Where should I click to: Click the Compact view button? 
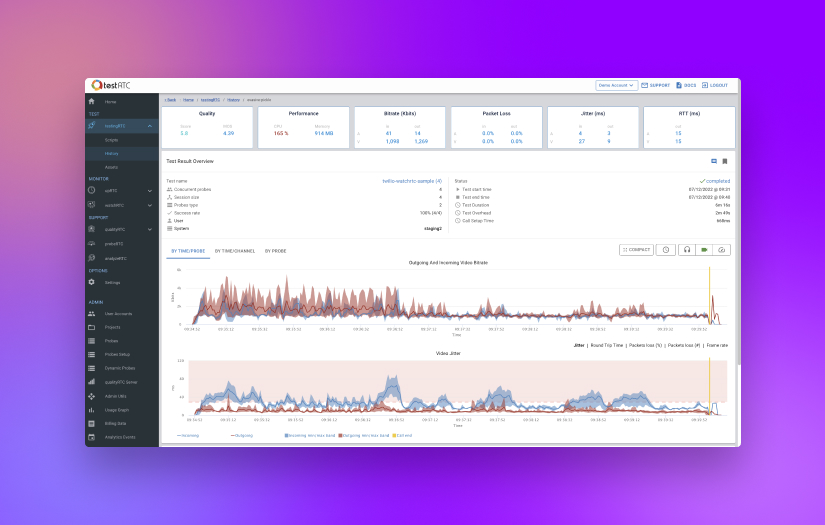pyautogui.click(x=636, y=250)
